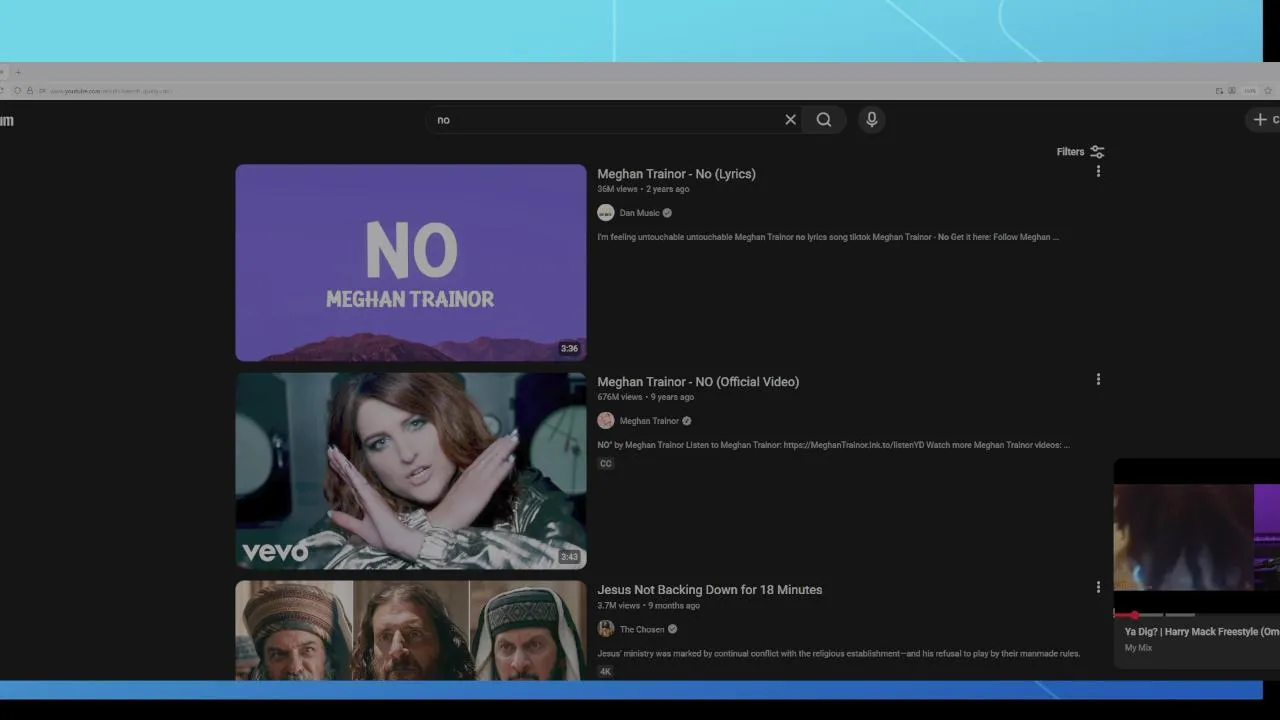Image resolution: width=1280 pixels, height=720 pixels.
Task: Open more options for Meghan Trainor - NO (Official Video)
Action: point(1098,380)
